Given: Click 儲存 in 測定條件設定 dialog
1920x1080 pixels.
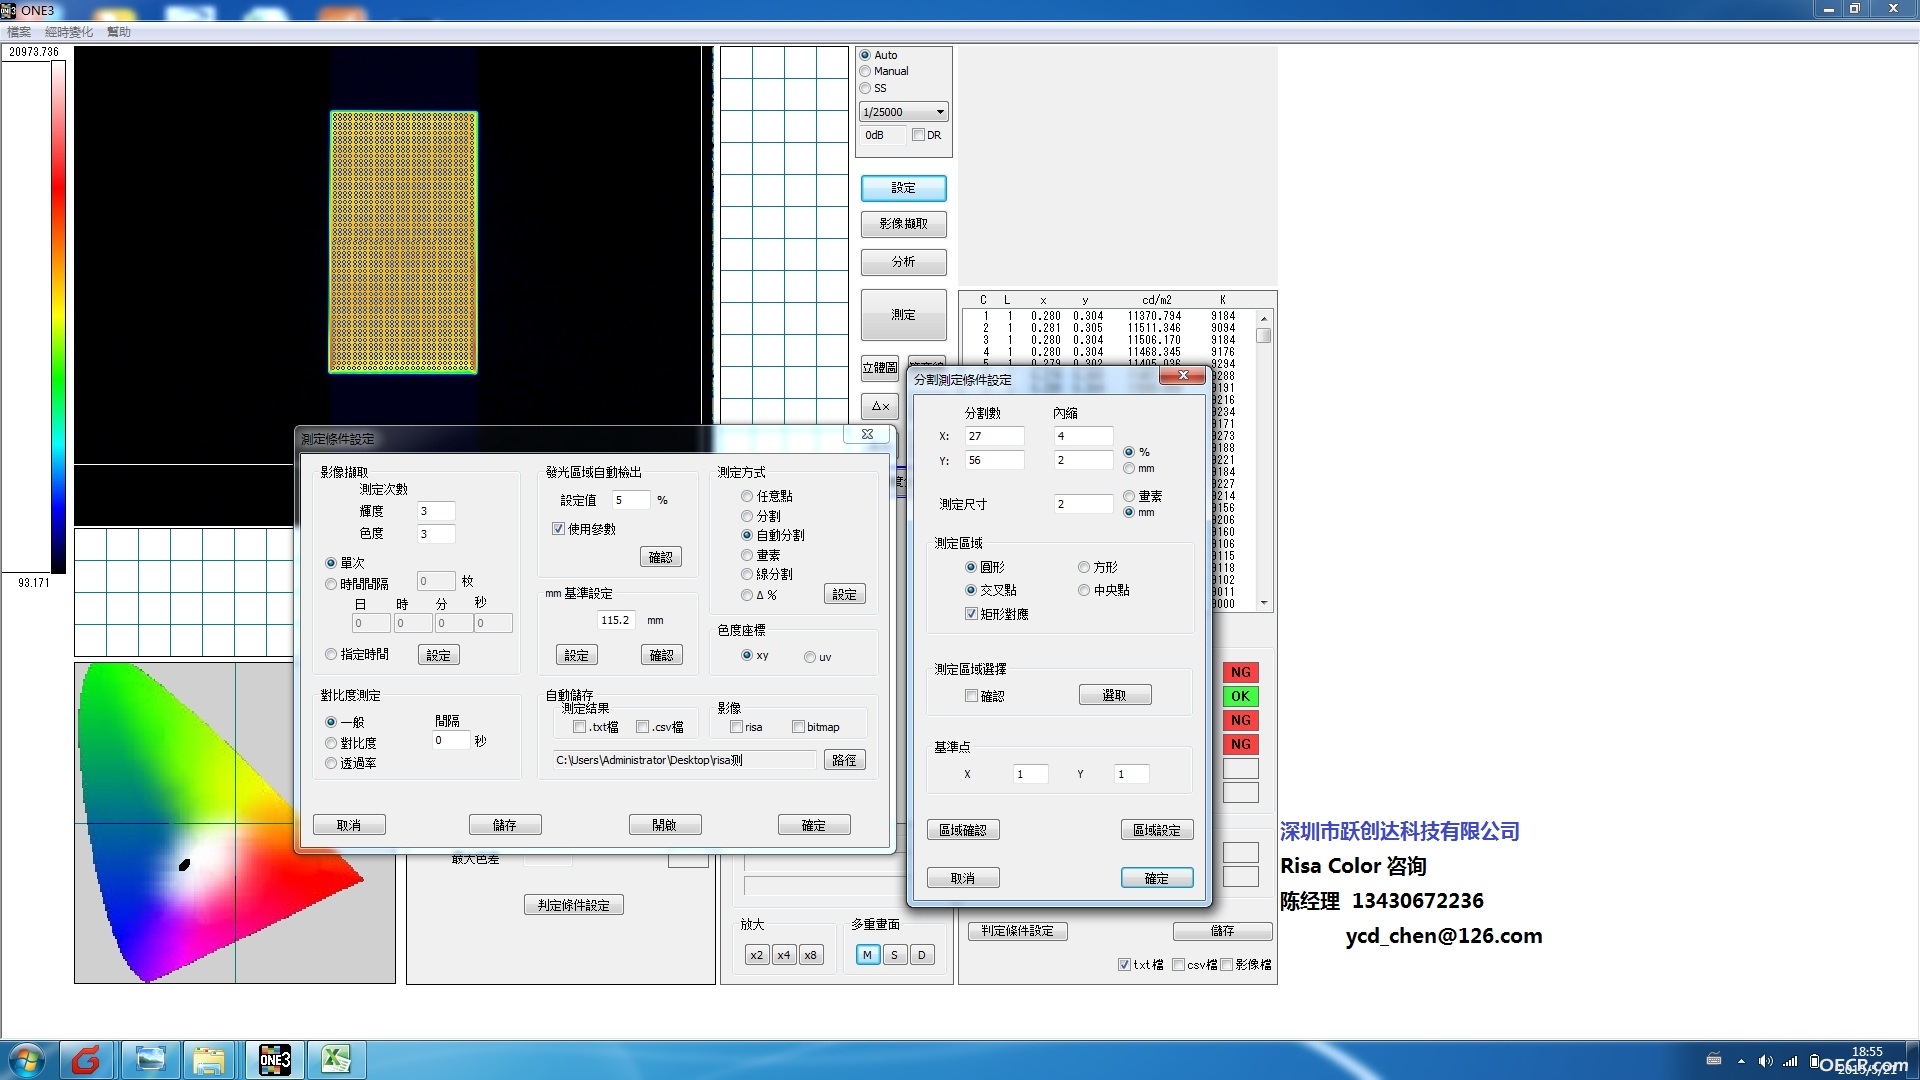Looking at the screenshot, I should [x=505, y=825].
